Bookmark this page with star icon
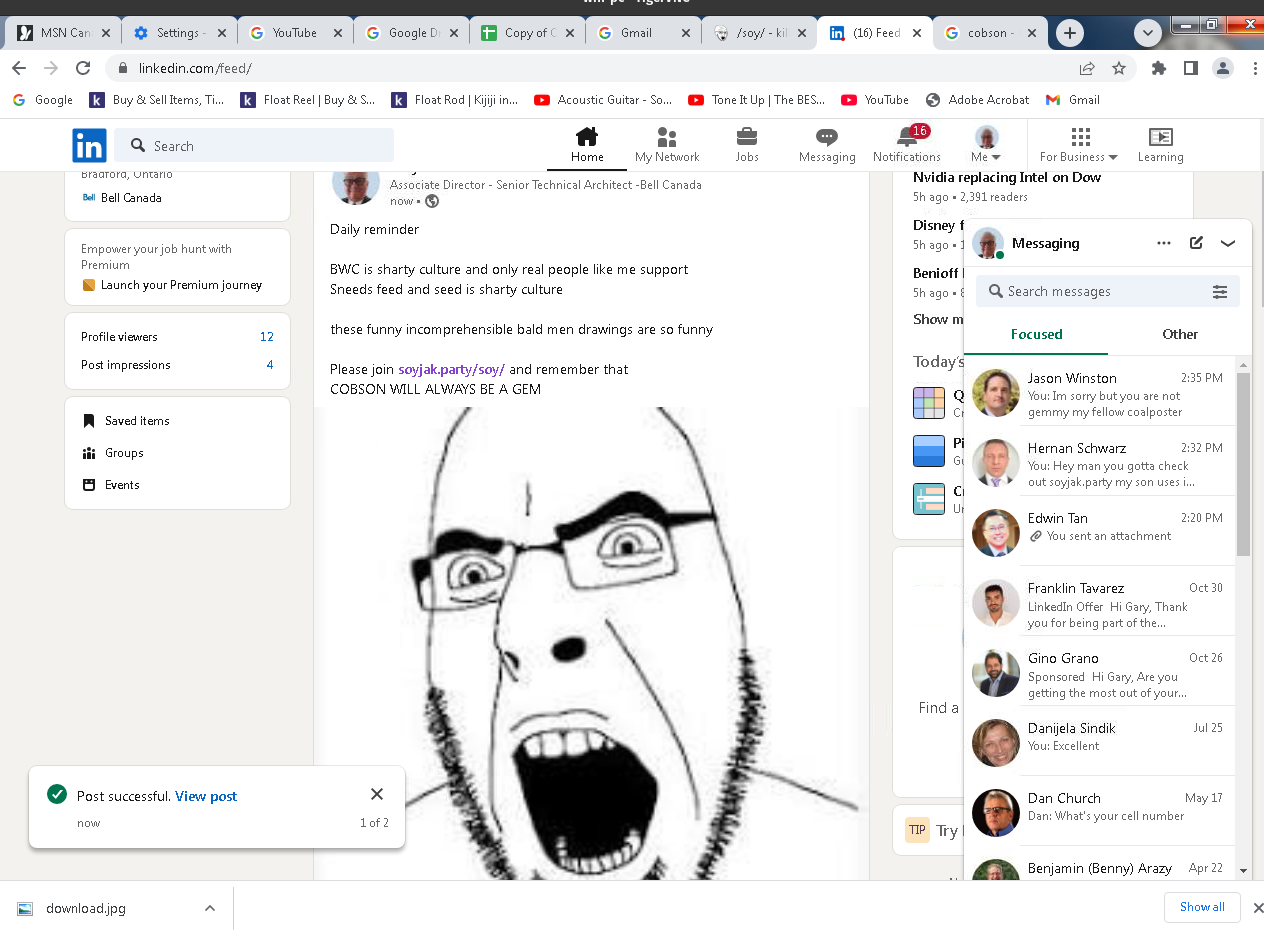Screen dimensions: 1264x936 1119,68
